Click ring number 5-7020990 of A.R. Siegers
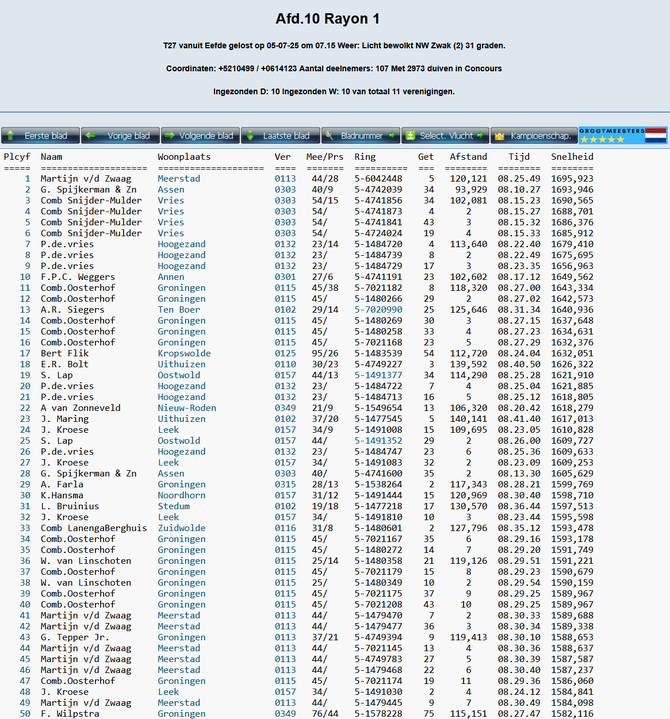670x719 pixels. [x=378, y=310]
